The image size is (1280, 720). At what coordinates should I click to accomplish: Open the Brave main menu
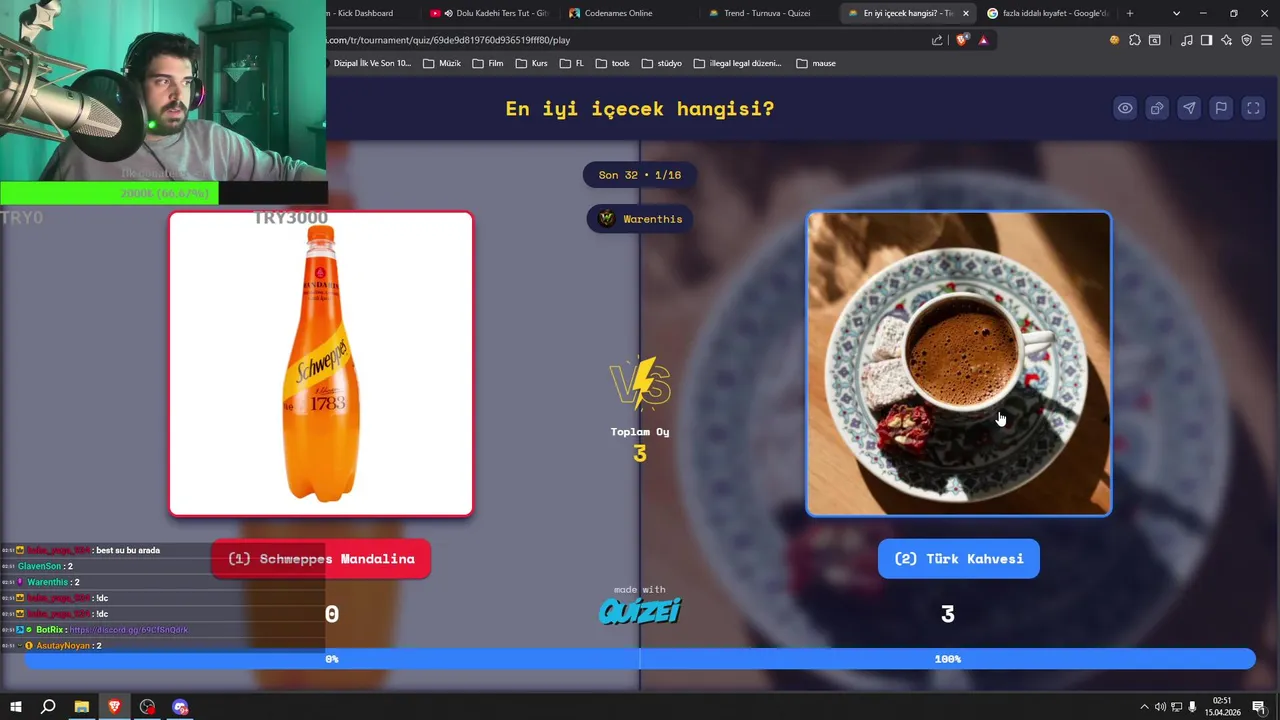click(x=1268, y=40)
